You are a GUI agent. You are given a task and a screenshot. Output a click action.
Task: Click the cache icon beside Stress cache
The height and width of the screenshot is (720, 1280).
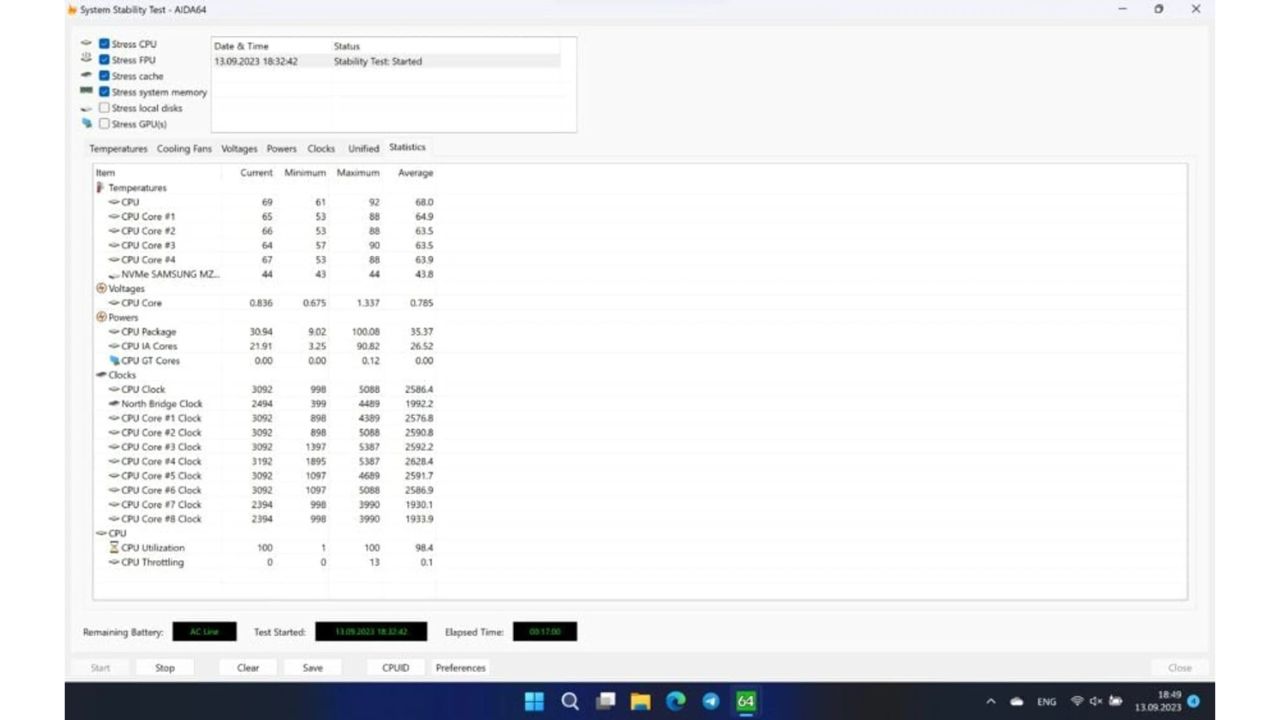tap(85, 75)
